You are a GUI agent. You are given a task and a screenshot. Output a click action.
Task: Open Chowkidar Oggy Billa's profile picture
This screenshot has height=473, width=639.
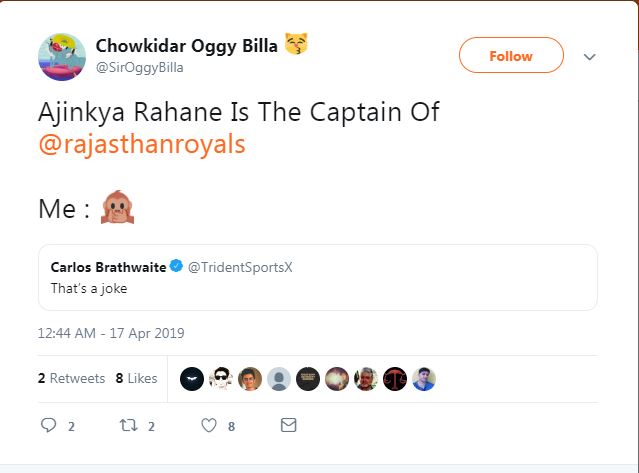pyautogui.click(x=61, y=56)
